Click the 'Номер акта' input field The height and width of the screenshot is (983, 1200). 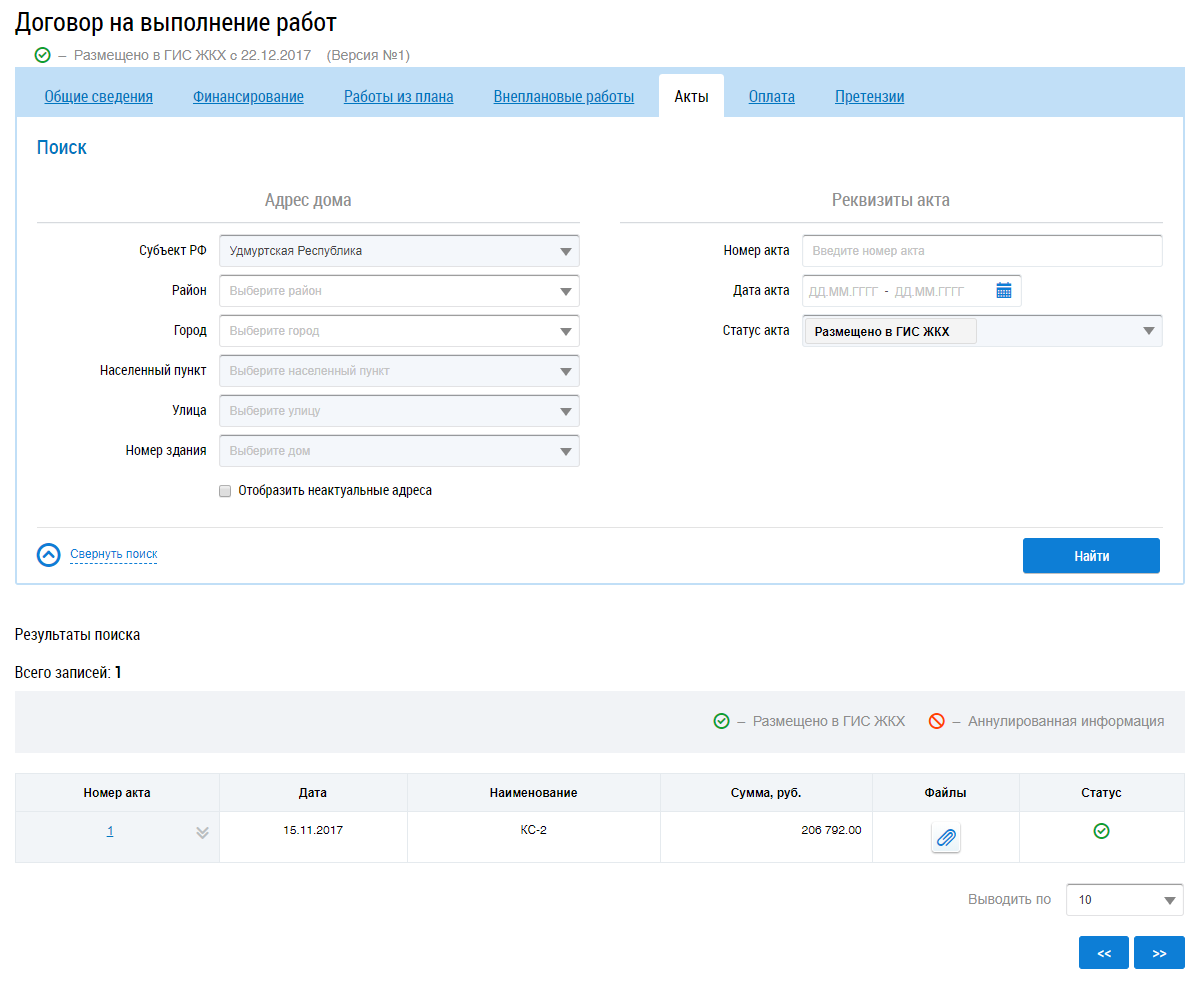click(981, 251)
